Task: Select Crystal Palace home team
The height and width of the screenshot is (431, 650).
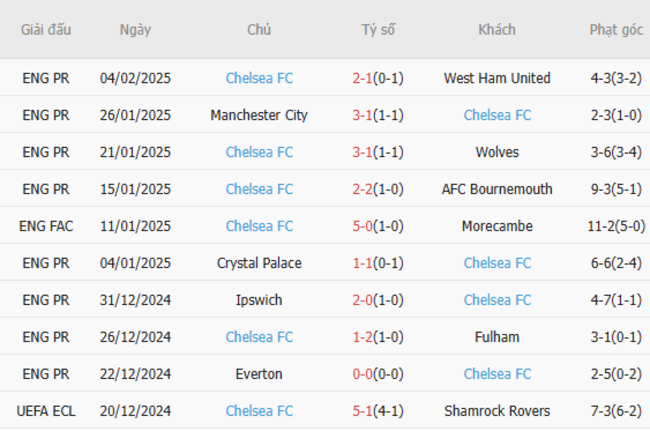Action: click(x=259, y=263)
